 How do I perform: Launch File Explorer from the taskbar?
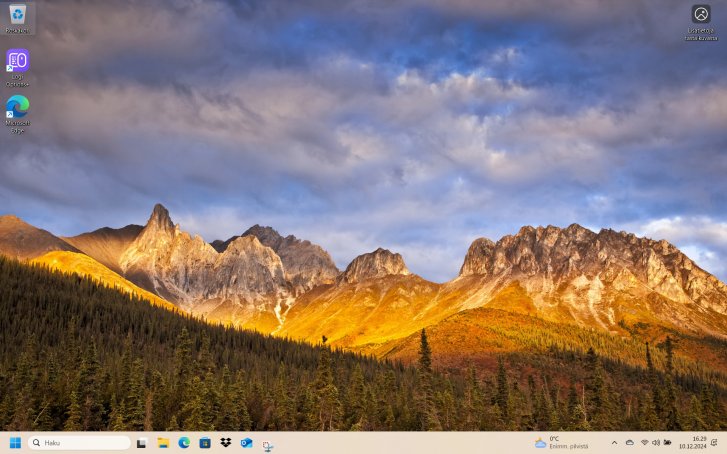click(163, 442)
